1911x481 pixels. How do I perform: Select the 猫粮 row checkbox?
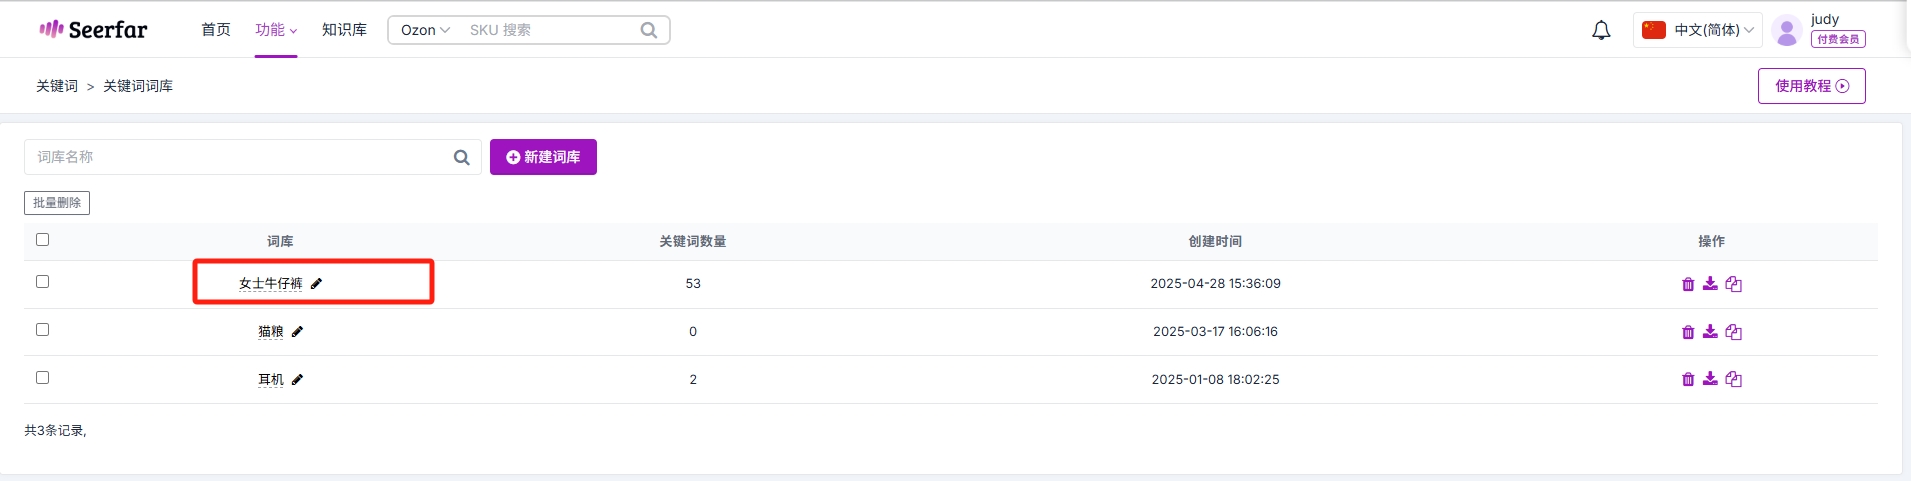click(x=42, y=330)
